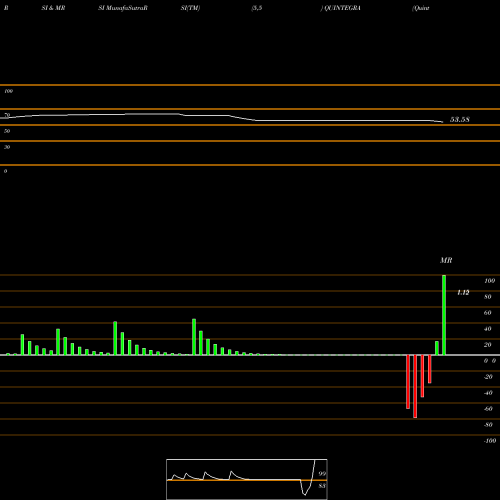
Task: Click the -60 label on the MR axis
Action: pos(488,409)
